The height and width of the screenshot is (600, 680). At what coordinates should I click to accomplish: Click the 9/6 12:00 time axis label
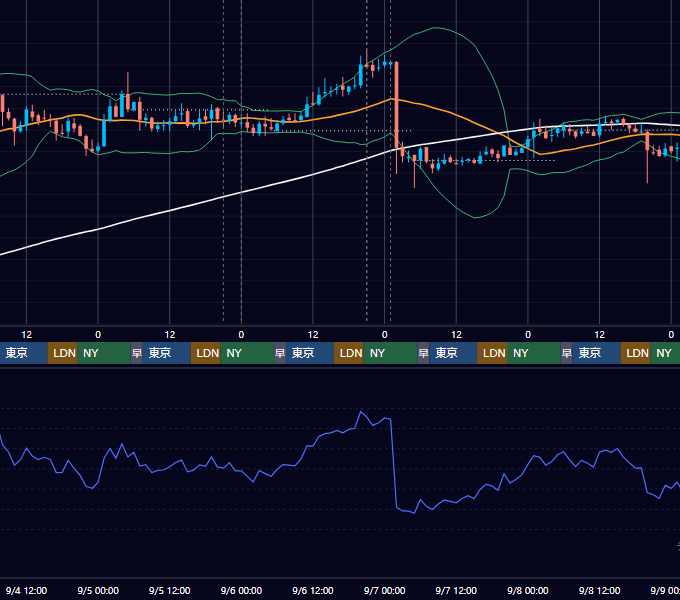pos(313,590)
